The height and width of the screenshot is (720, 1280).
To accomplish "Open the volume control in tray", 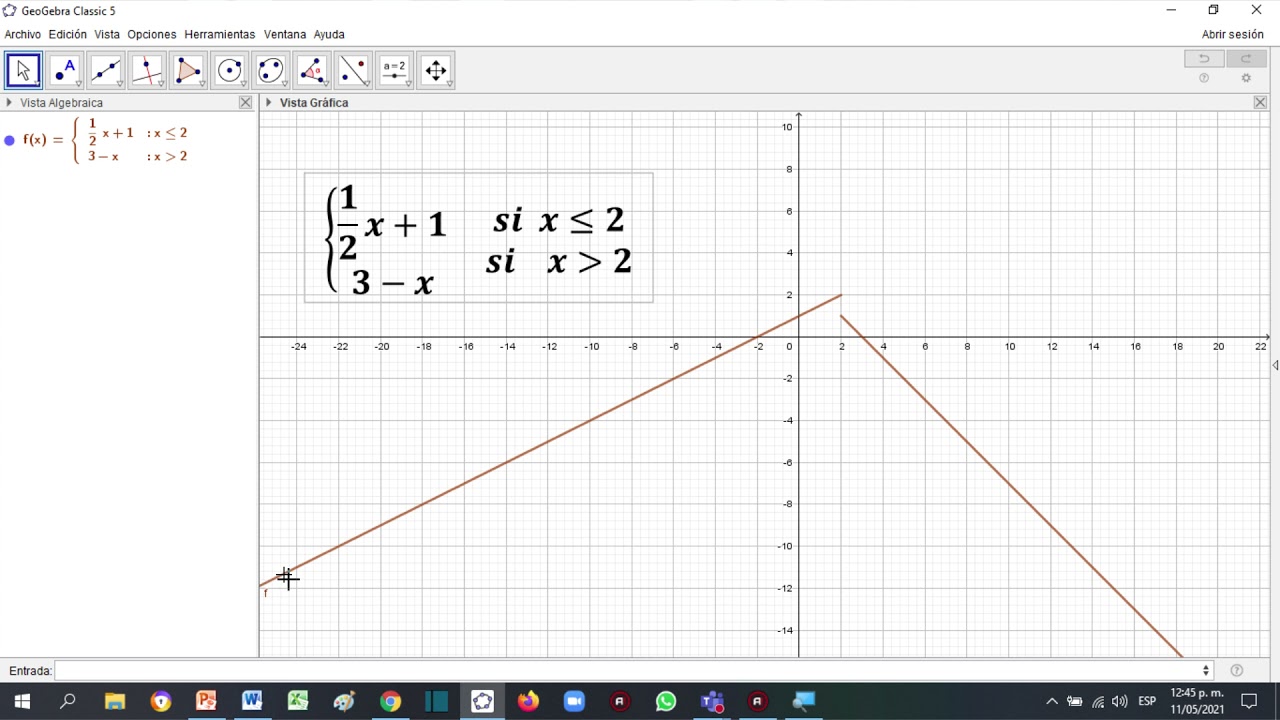I will pyautogui.click(x=1120, y=701).
